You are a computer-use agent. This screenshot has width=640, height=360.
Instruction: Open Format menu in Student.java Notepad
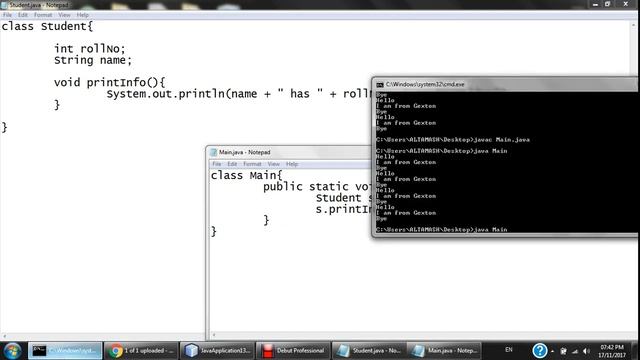[43, 15]
